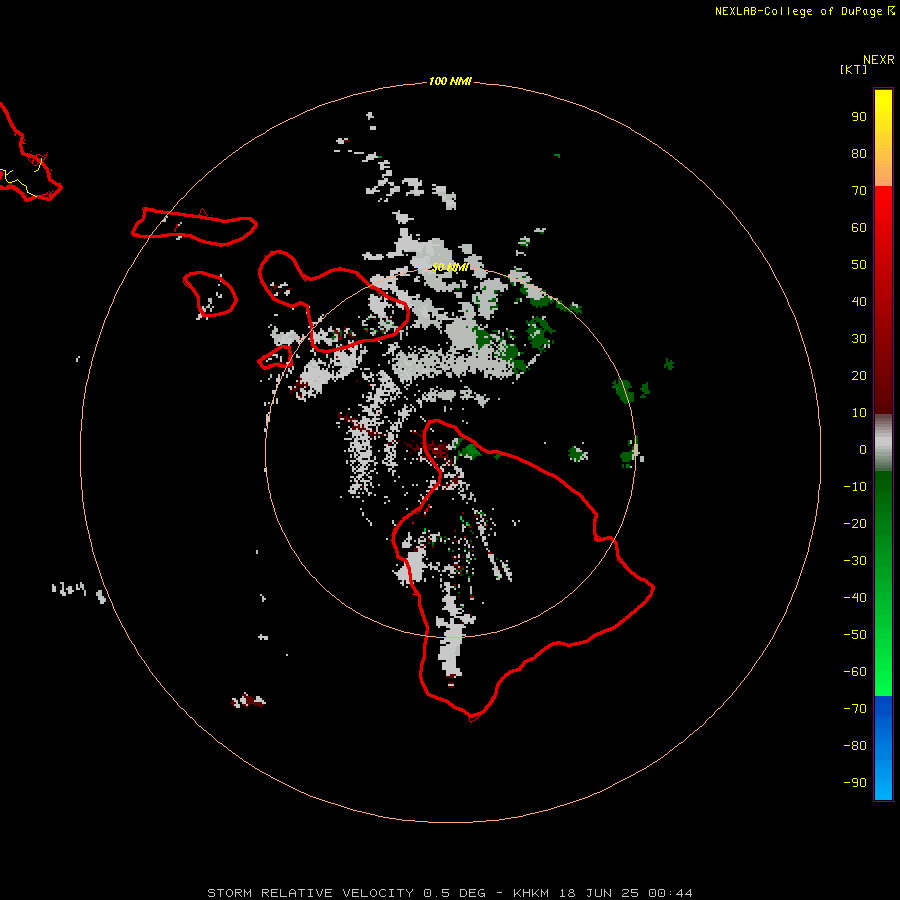Click the 40 value on velocity scale
Viewport: 900px width, 900px height.
[859, 301]
